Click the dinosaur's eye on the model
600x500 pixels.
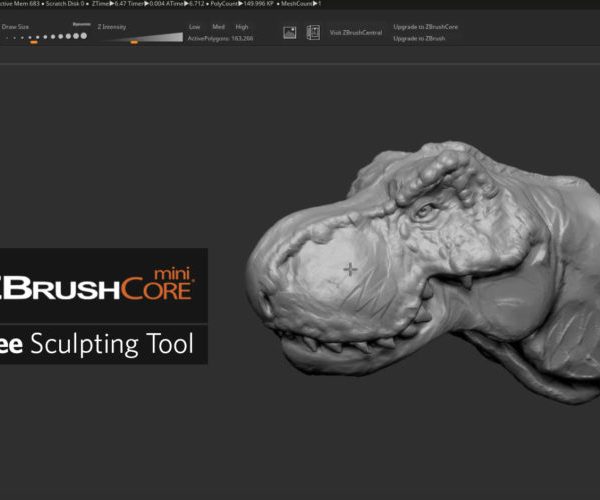[x=424, y=211]
